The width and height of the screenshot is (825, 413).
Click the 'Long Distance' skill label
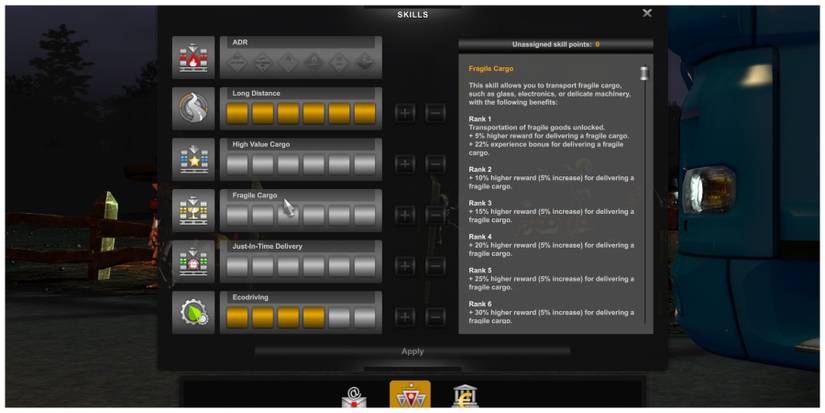[x=256, y=93]
